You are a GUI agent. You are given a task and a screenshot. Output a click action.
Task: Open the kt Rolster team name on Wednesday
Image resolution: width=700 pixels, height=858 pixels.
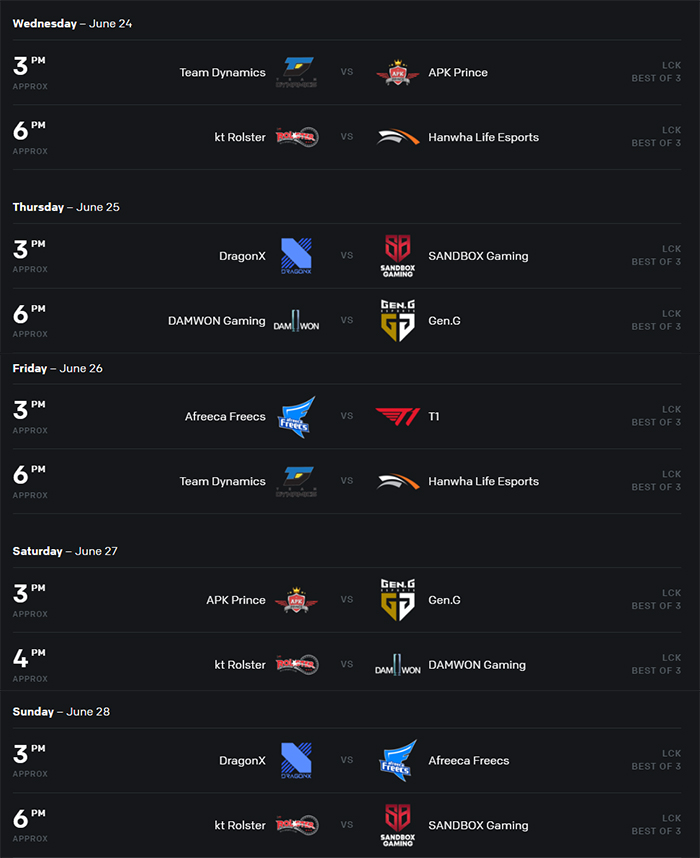pos(240,137)
